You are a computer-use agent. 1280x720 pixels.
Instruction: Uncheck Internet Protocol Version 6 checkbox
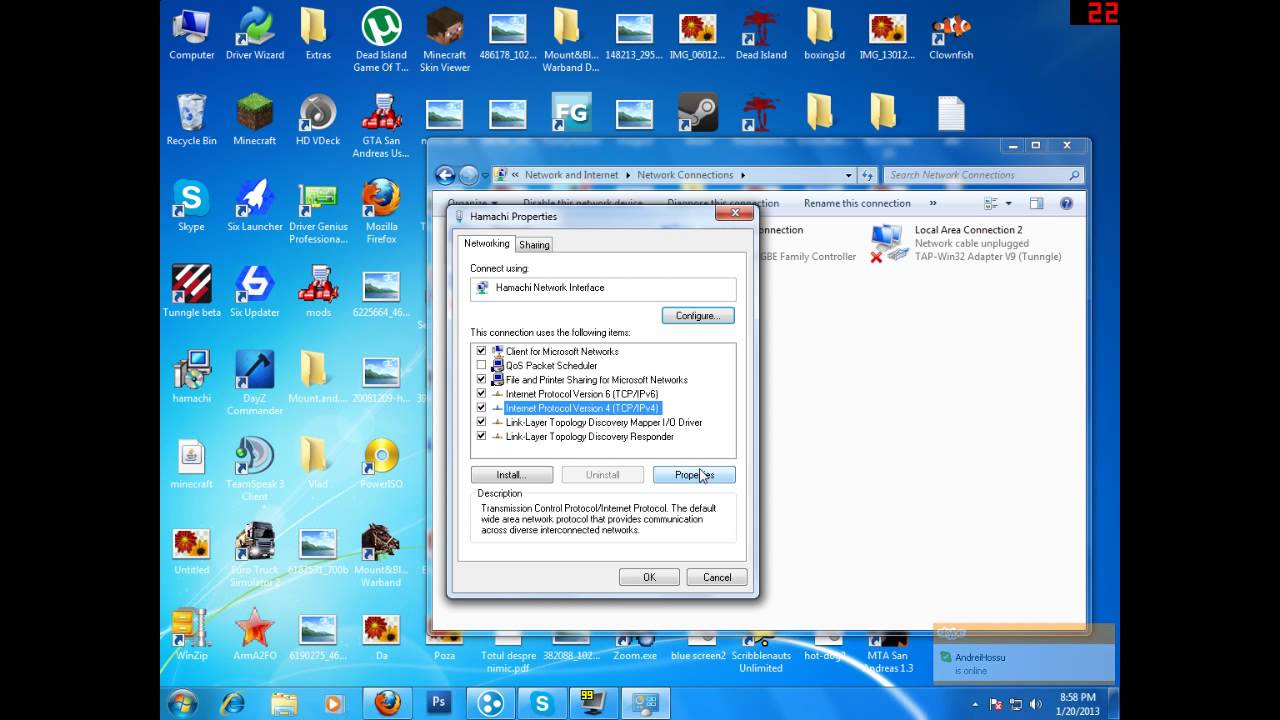pyautogui.click(x=481, y=394)
